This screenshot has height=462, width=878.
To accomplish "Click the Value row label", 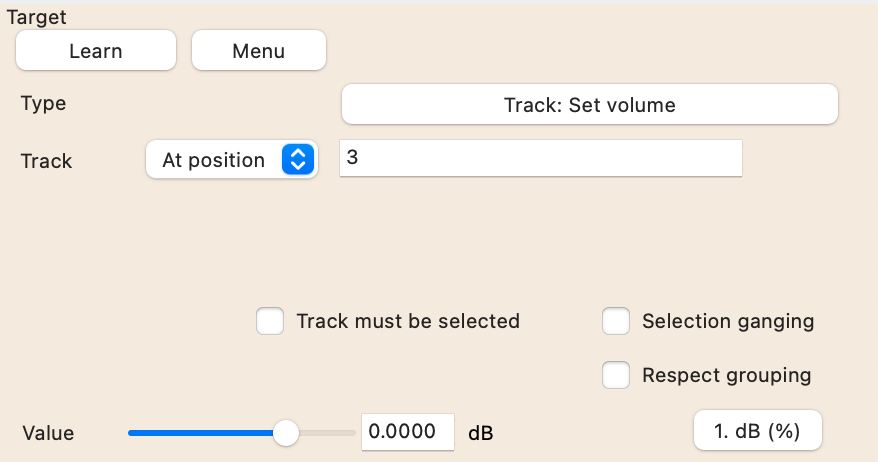I will [x=48, y=433].
